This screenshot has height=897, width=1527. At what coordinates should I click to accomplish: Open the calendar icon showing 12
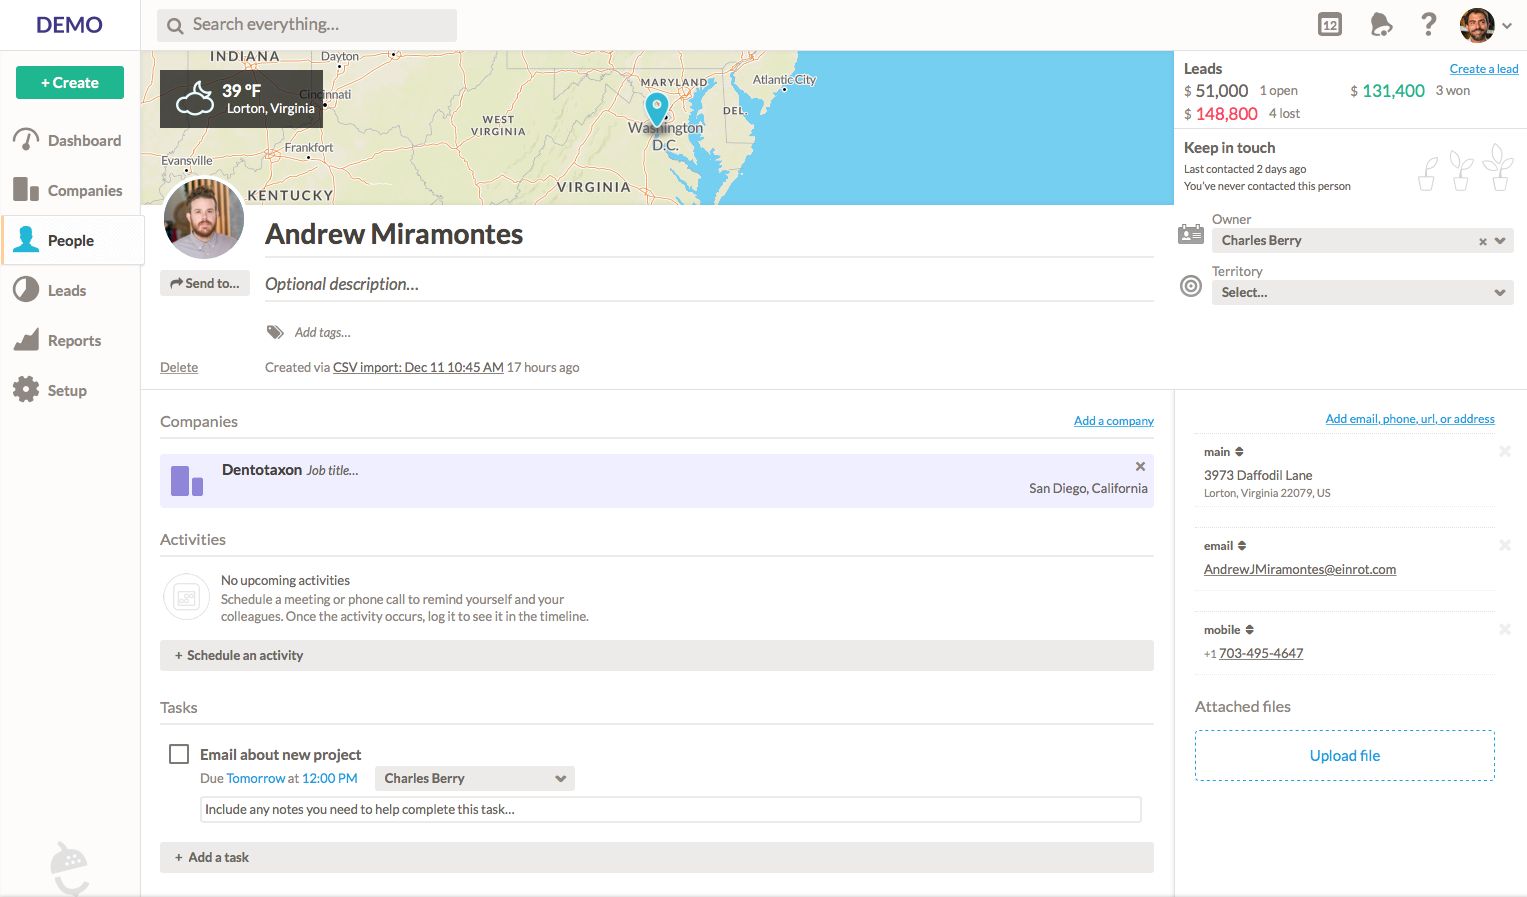click(1329, 25)
